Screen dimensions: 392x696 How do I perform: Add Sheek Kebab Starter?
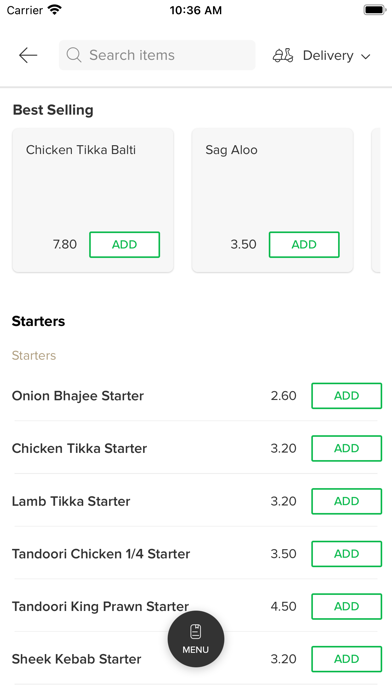pyautogui.click(x=346, y=659)
